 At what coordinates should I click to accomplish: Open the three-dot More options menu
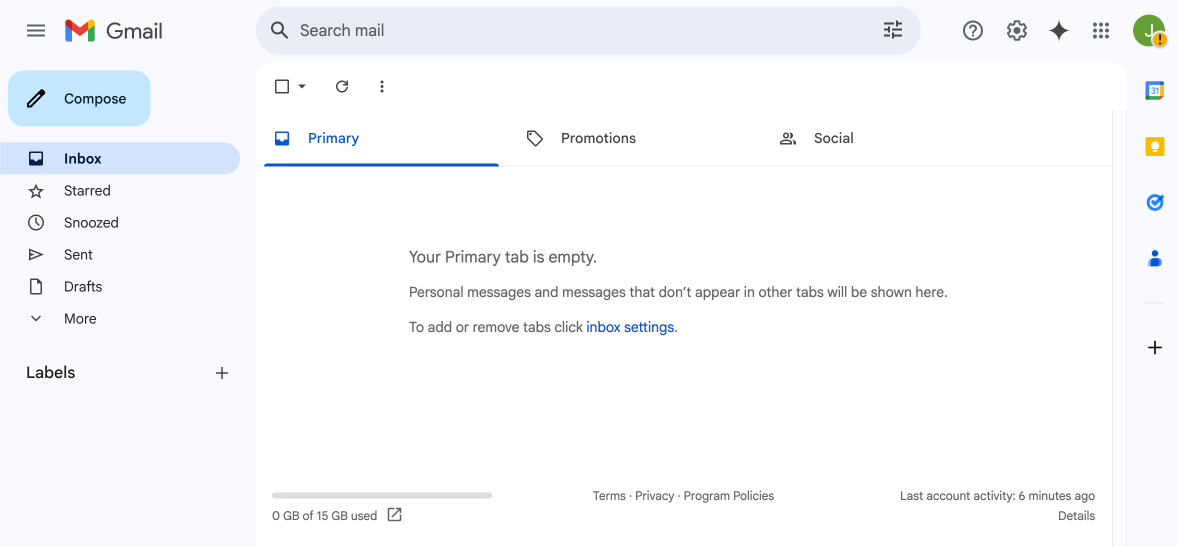point(381,87)
